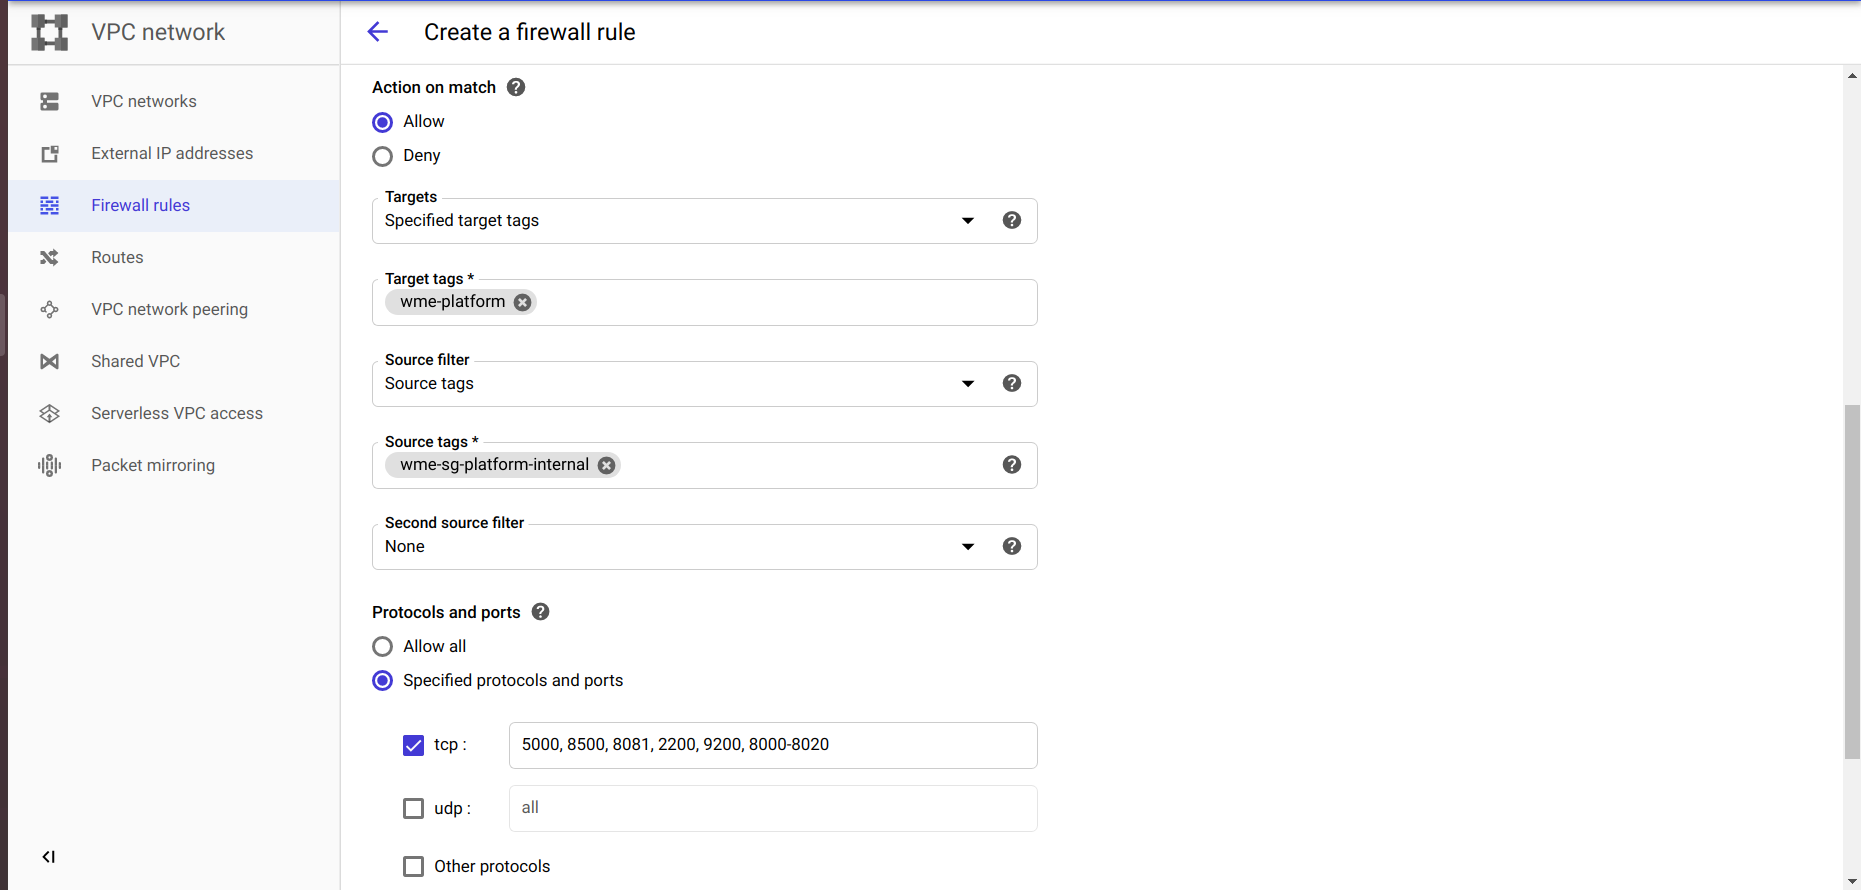The height and width of the screenshot is (890, 1861).
Task: Select the Deny radio button
Action: (382, 156)
